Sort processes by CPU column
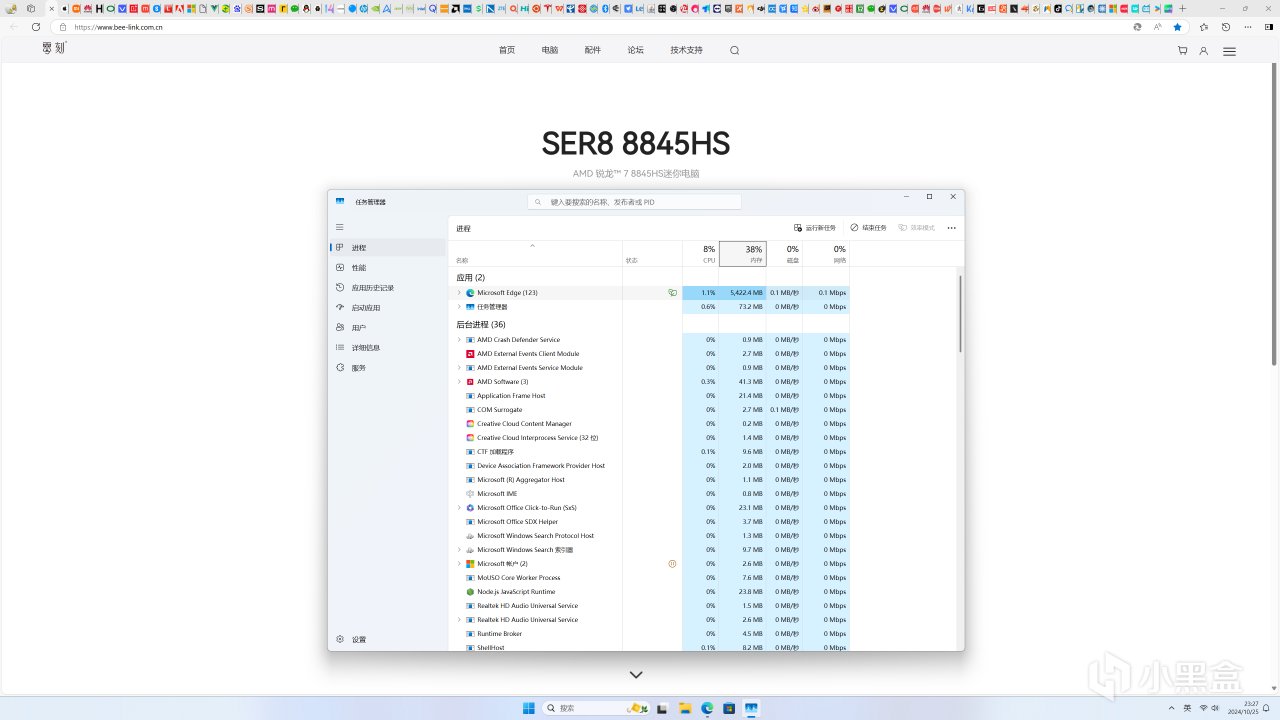 pyautogui.click(x=700, y=253)
